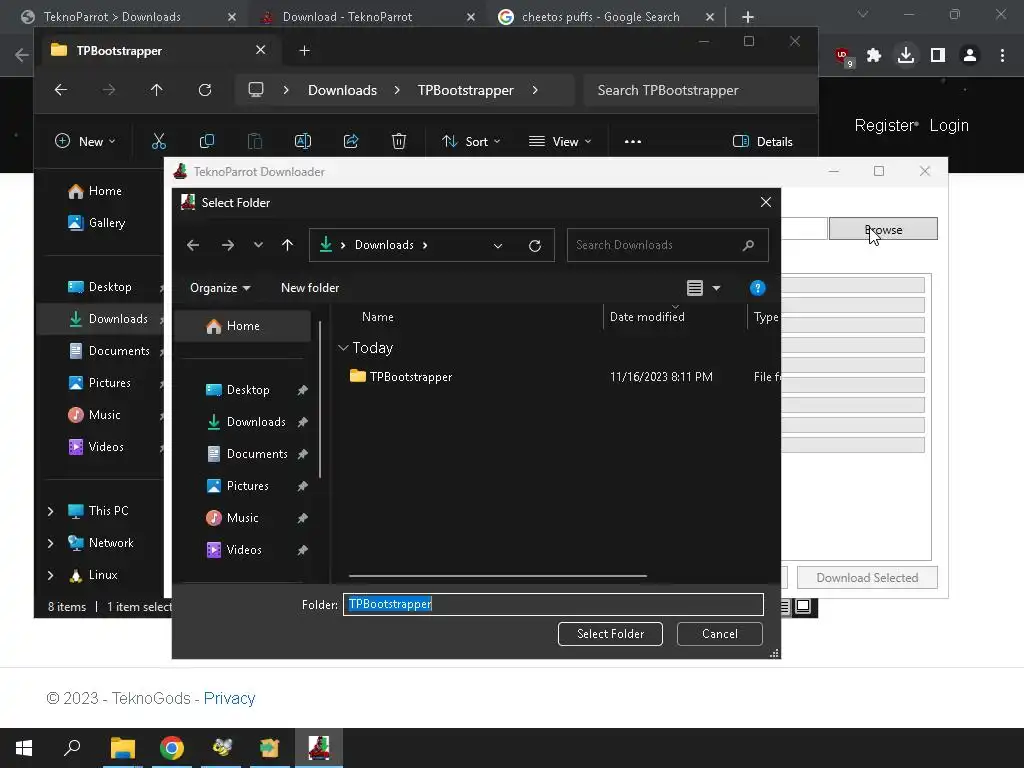The image size is (1024, 768).
Task: Open view options arrow in dialog
Action: coord(716,288)
